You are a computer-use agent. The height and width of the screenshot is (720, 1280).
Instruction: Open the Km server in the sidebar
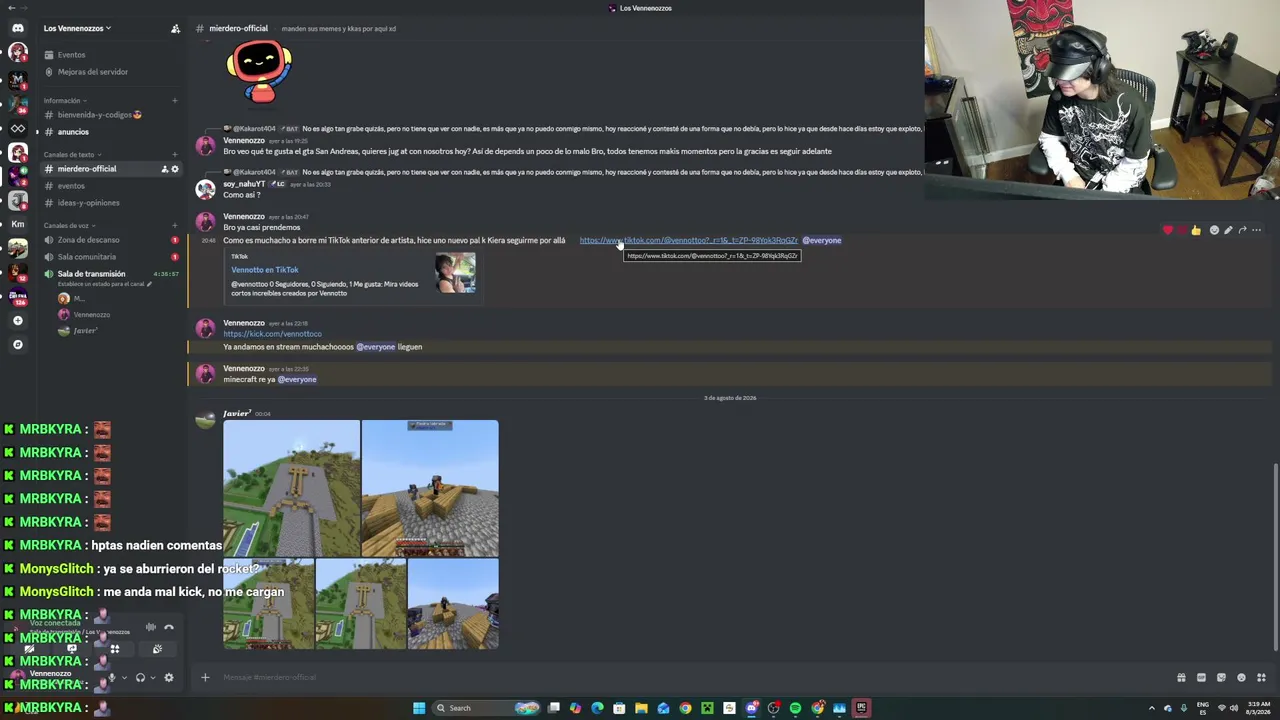pyautogui.click(x=17, y=224)
